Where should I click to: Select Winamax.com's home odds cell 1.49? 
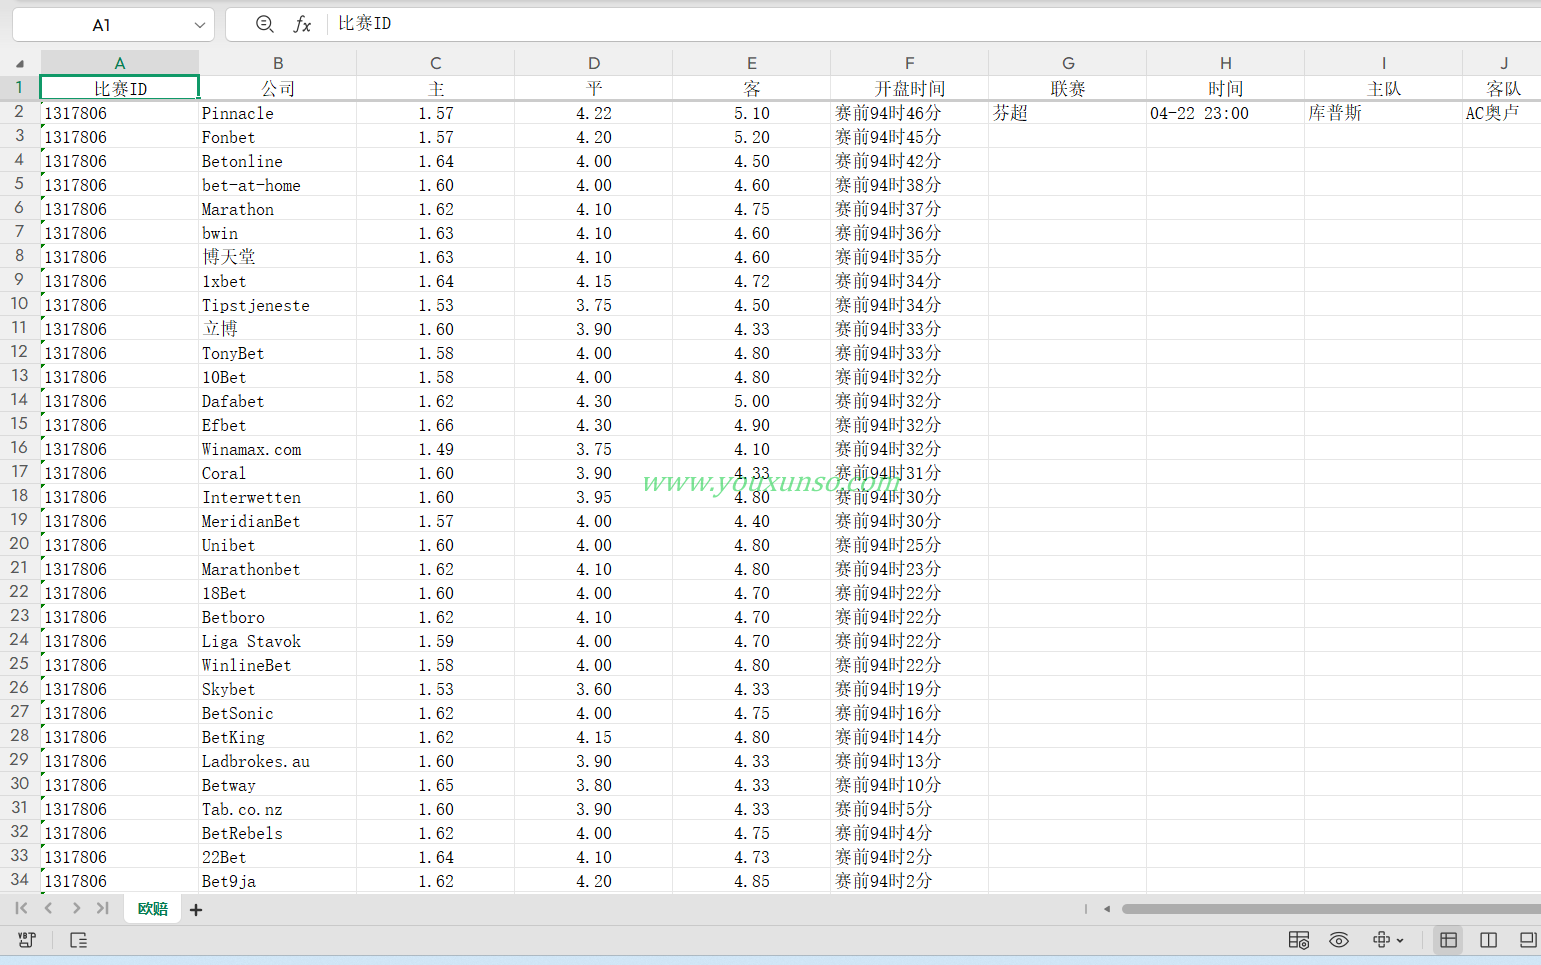pos(436,449)
